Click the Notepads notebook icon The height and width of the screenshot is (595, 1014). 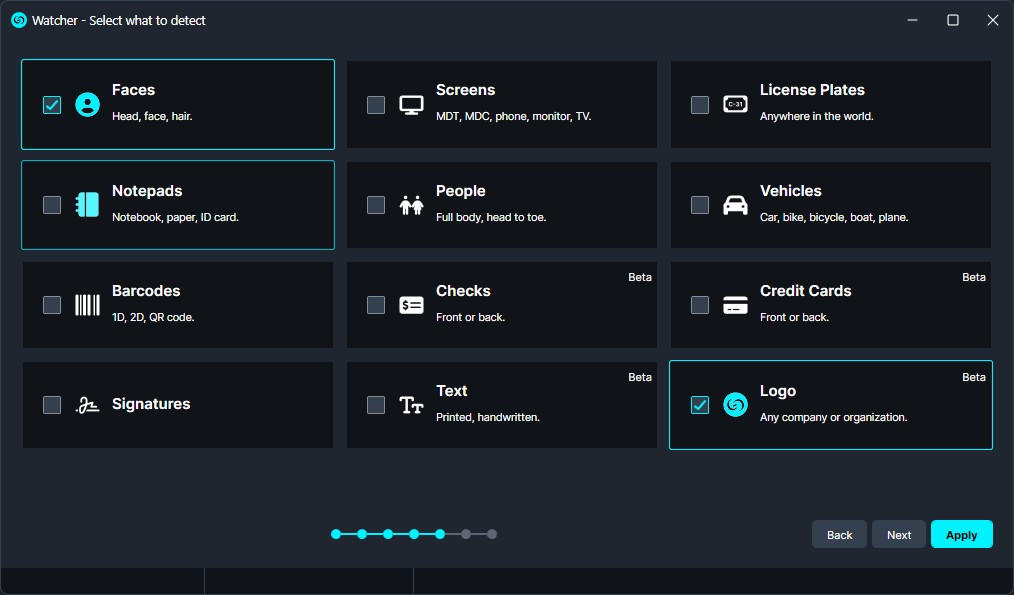tap(87, 205)
